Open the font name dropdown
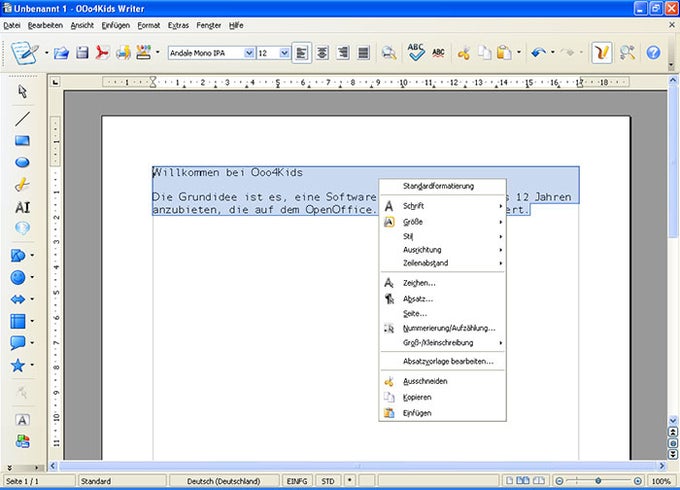The width and height of the screenshot is (680, 490). click(x=249, y=53)
